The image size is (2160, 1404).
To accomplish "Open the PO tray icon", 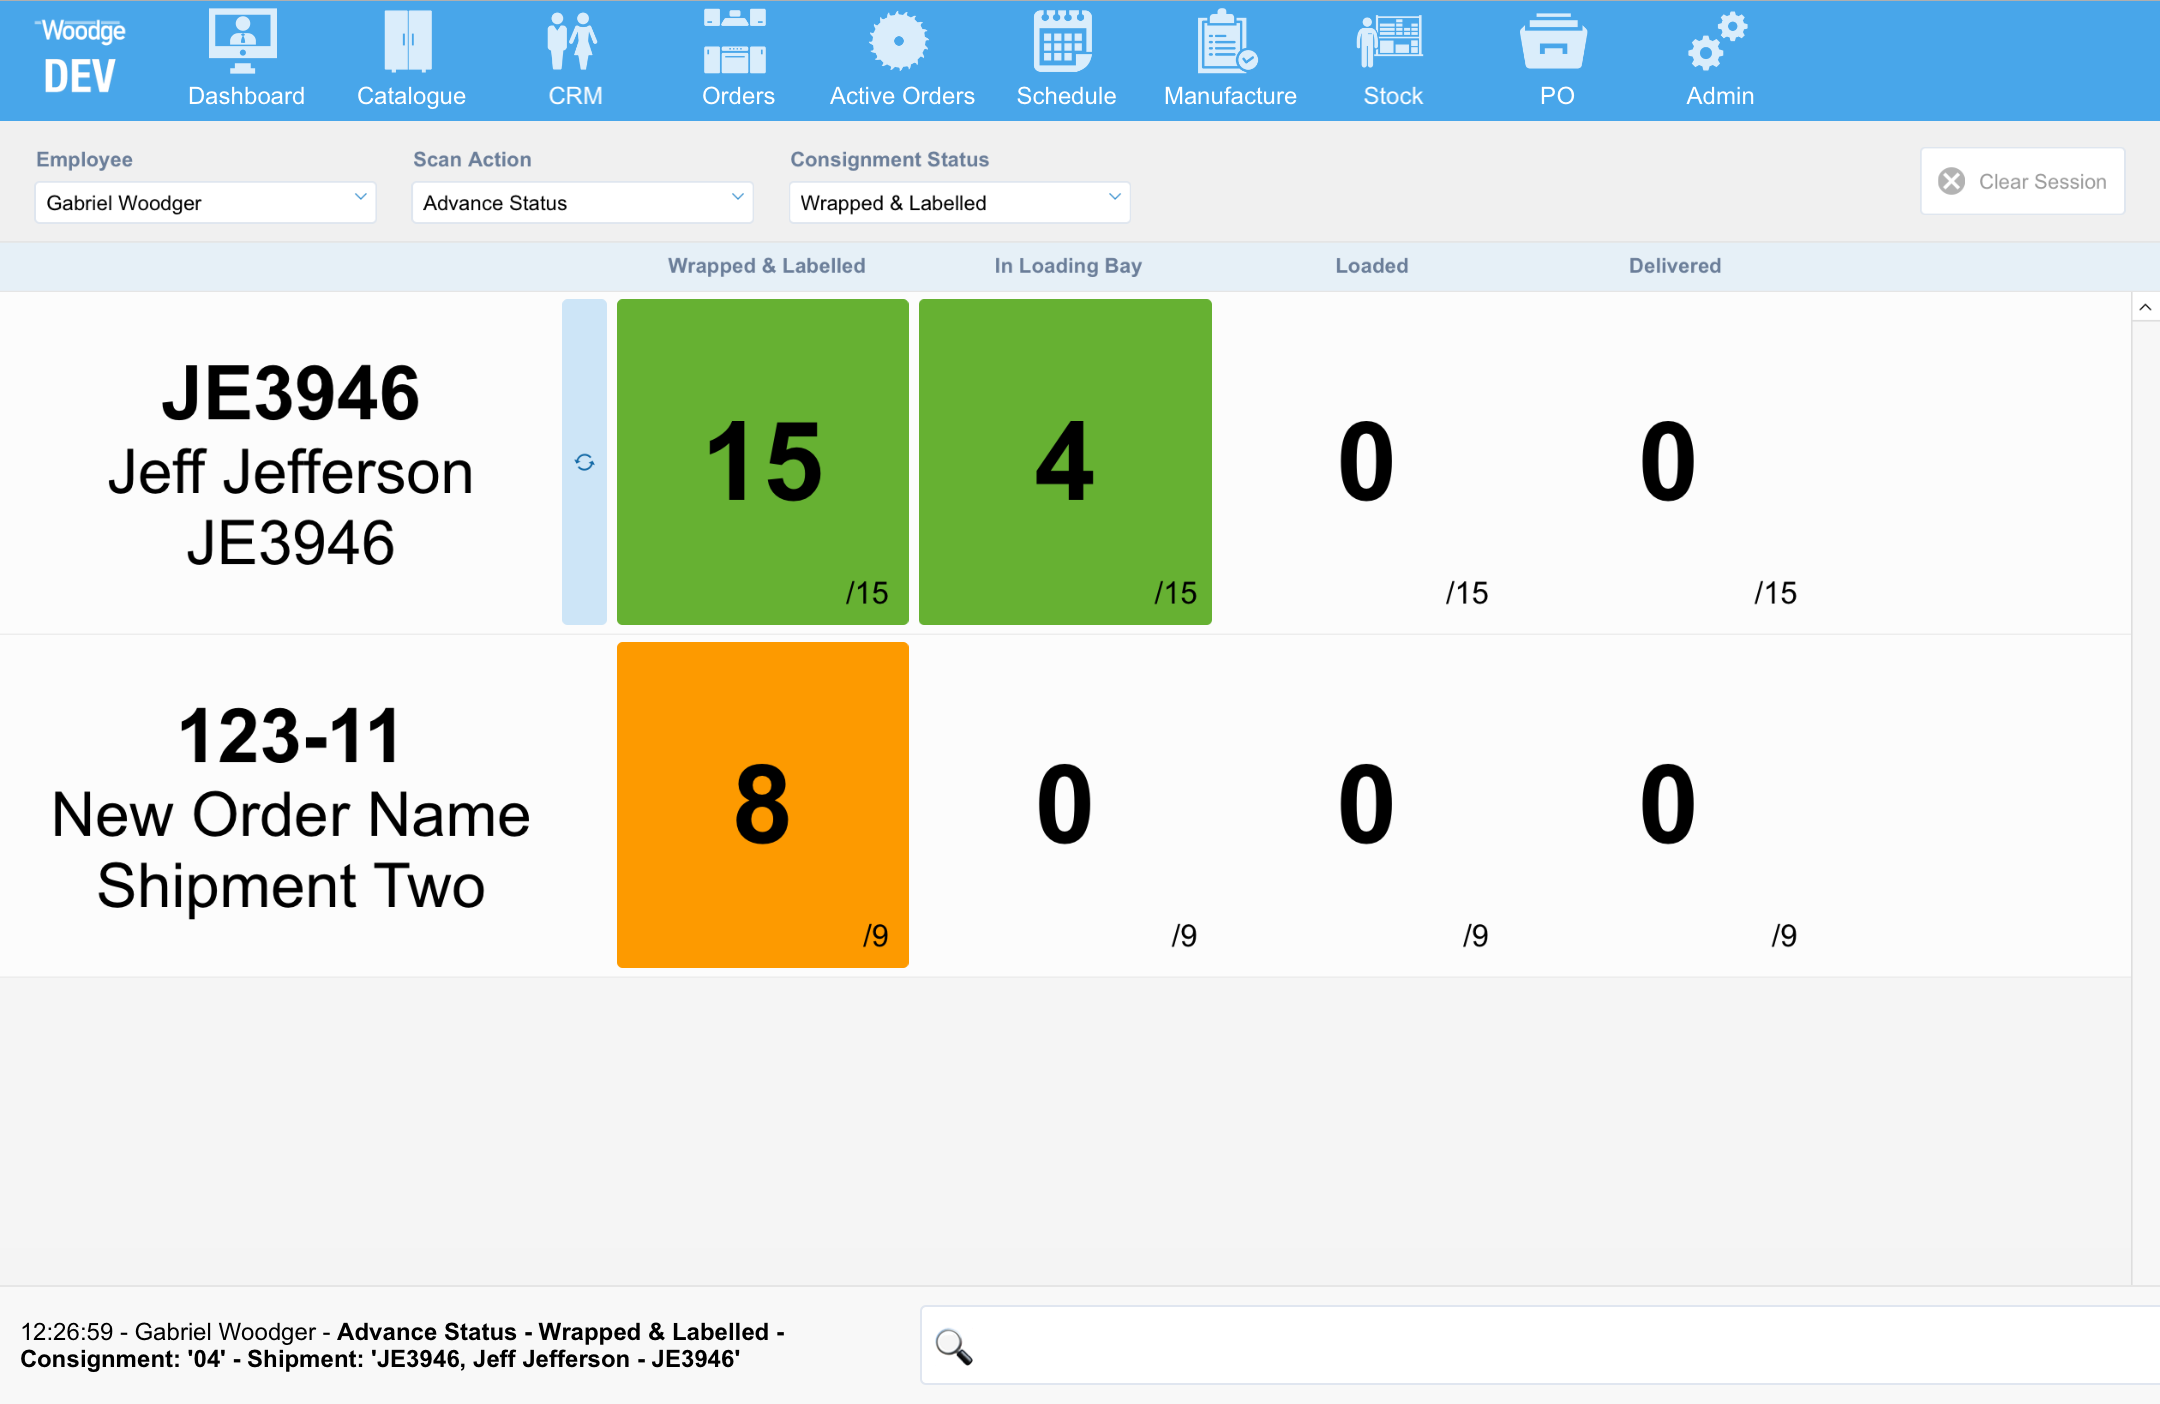I will [1553, 42].
